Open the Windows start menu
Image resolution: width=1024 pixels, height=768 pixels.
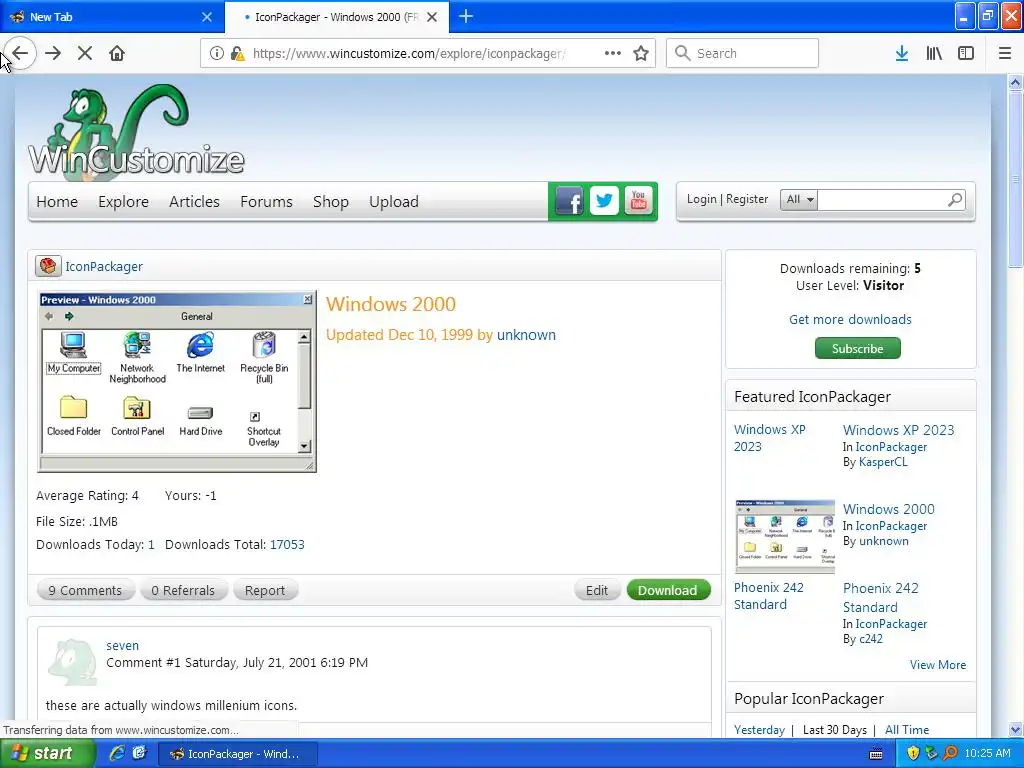pos(46,754)
